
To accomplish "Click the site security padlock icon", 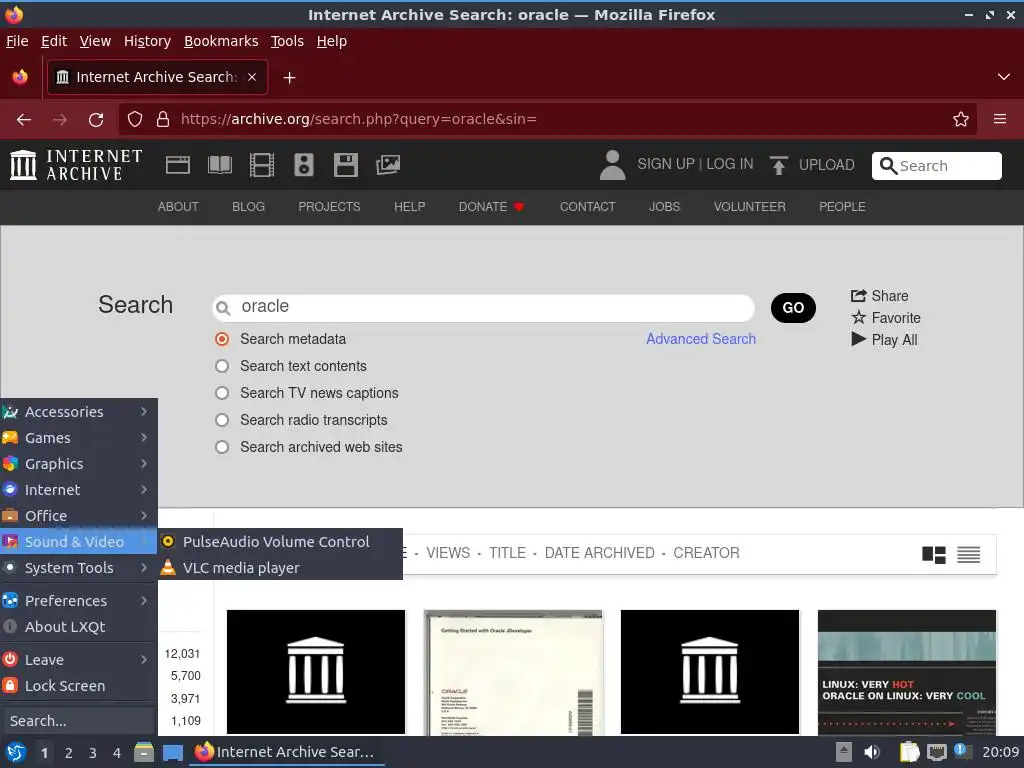I will click(163, 120).
